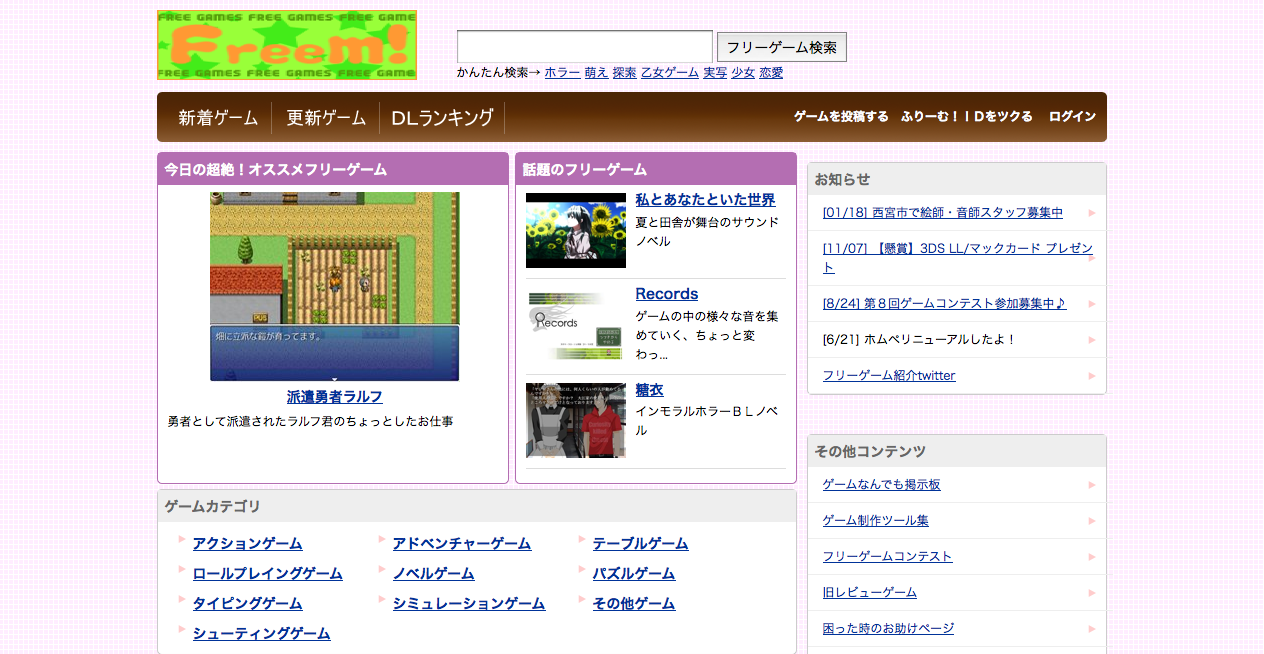Open the アクションゲーム category

248,544
